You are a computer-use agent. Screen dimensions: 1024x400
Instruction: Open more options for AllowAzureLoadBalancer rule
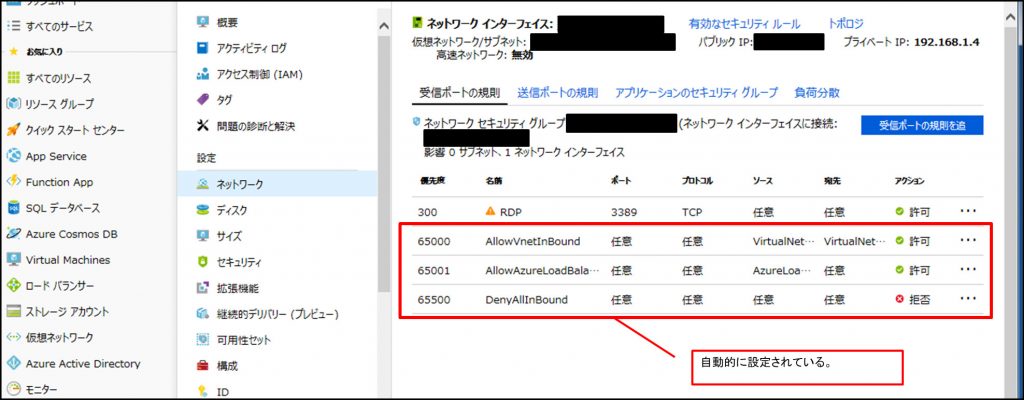click(x=968, y=269)
